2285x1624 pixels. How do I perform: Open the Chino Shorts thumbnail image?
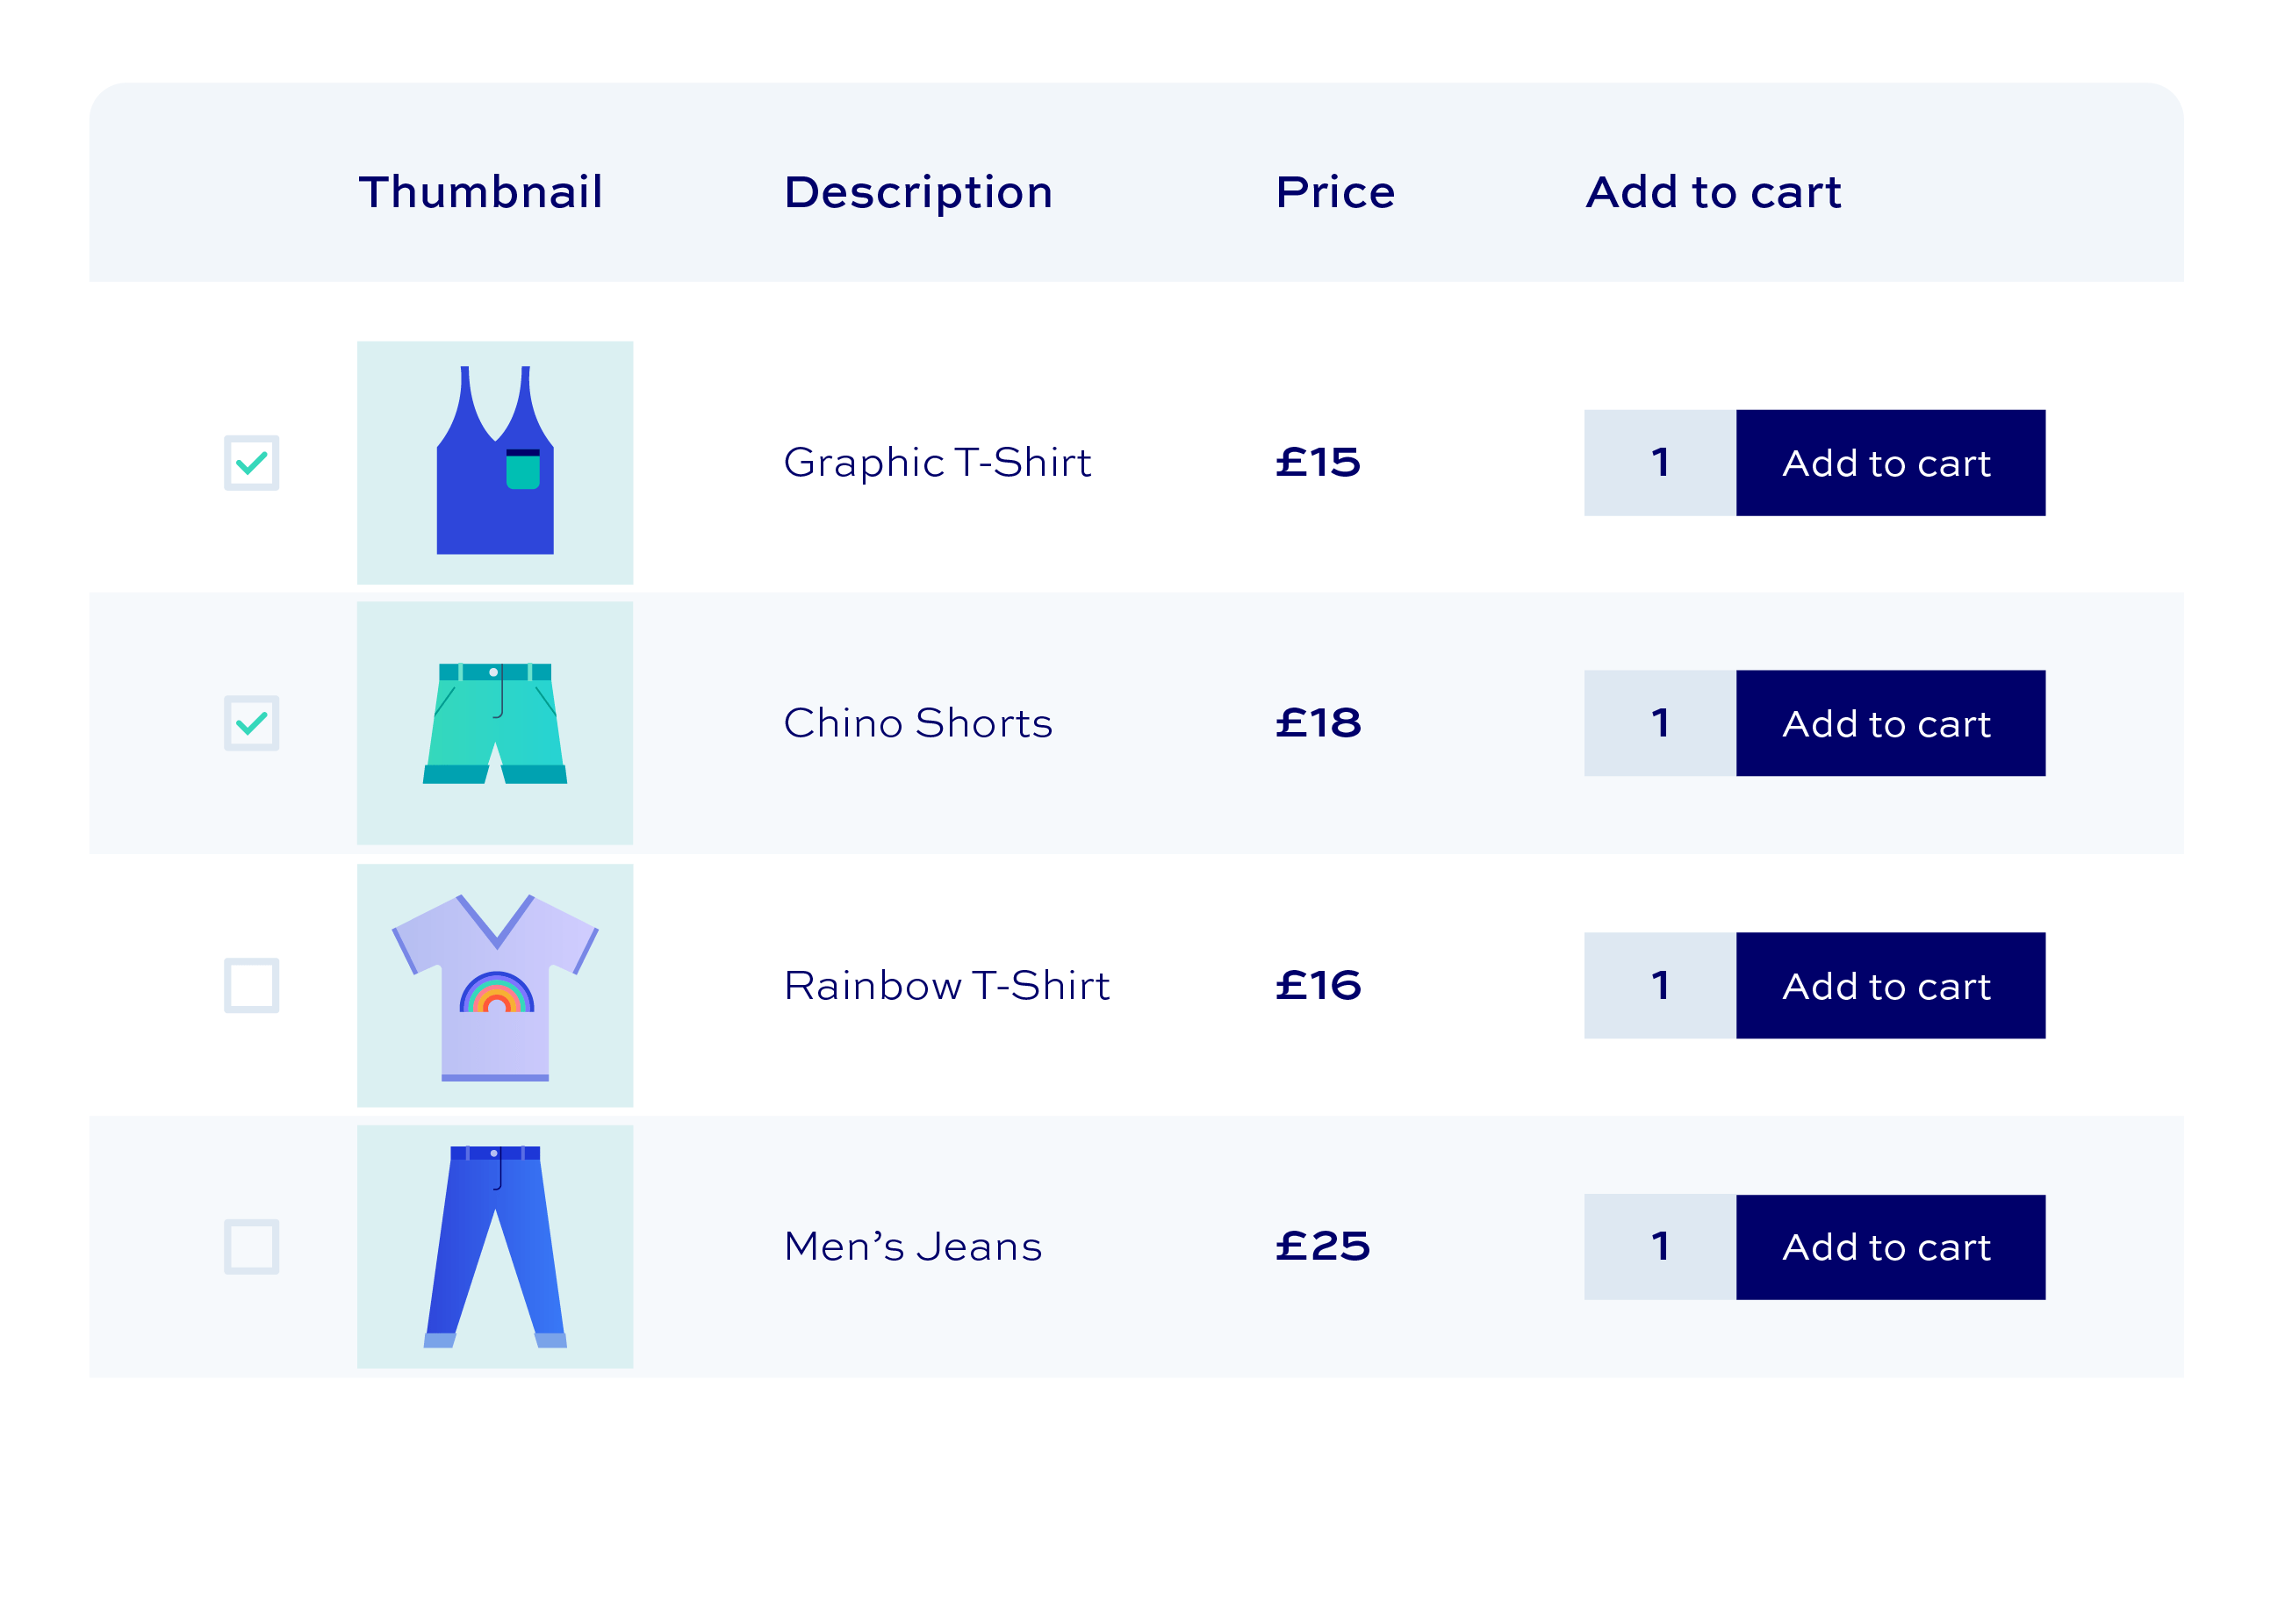coord(495,723)
